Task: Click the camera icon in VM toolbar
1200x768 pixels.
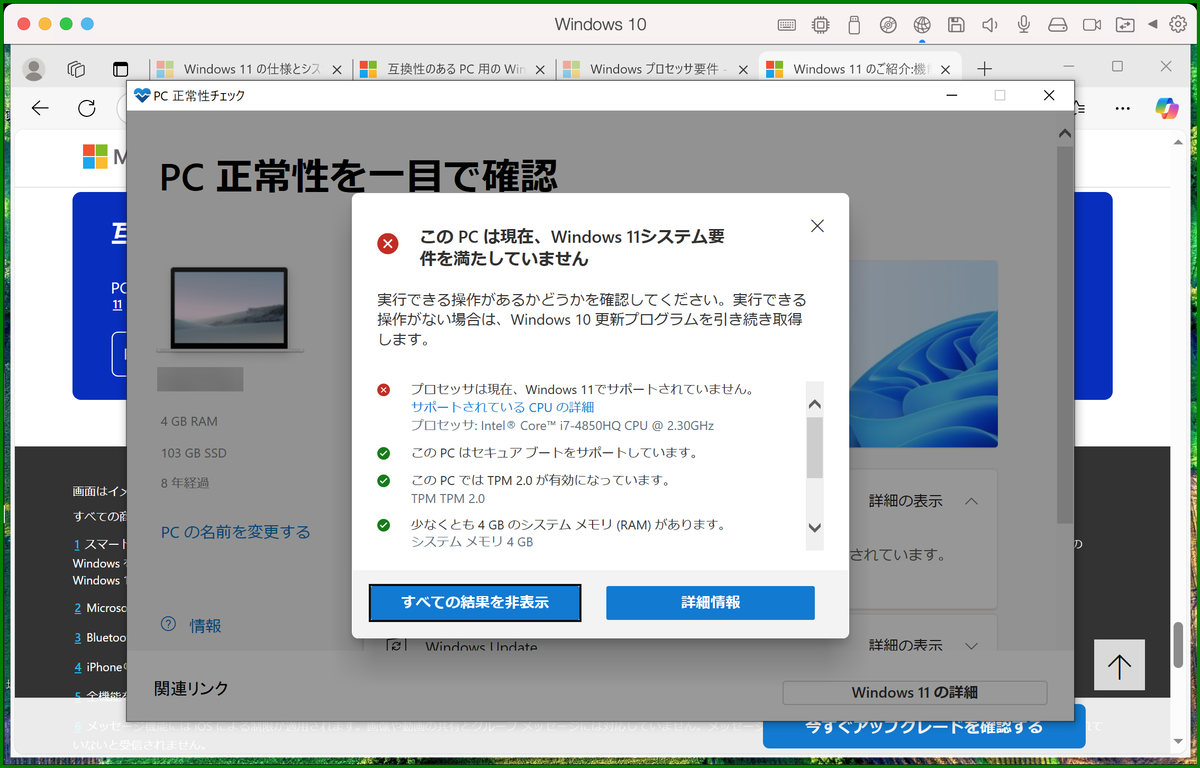Action: click(x=1092, y=24)
